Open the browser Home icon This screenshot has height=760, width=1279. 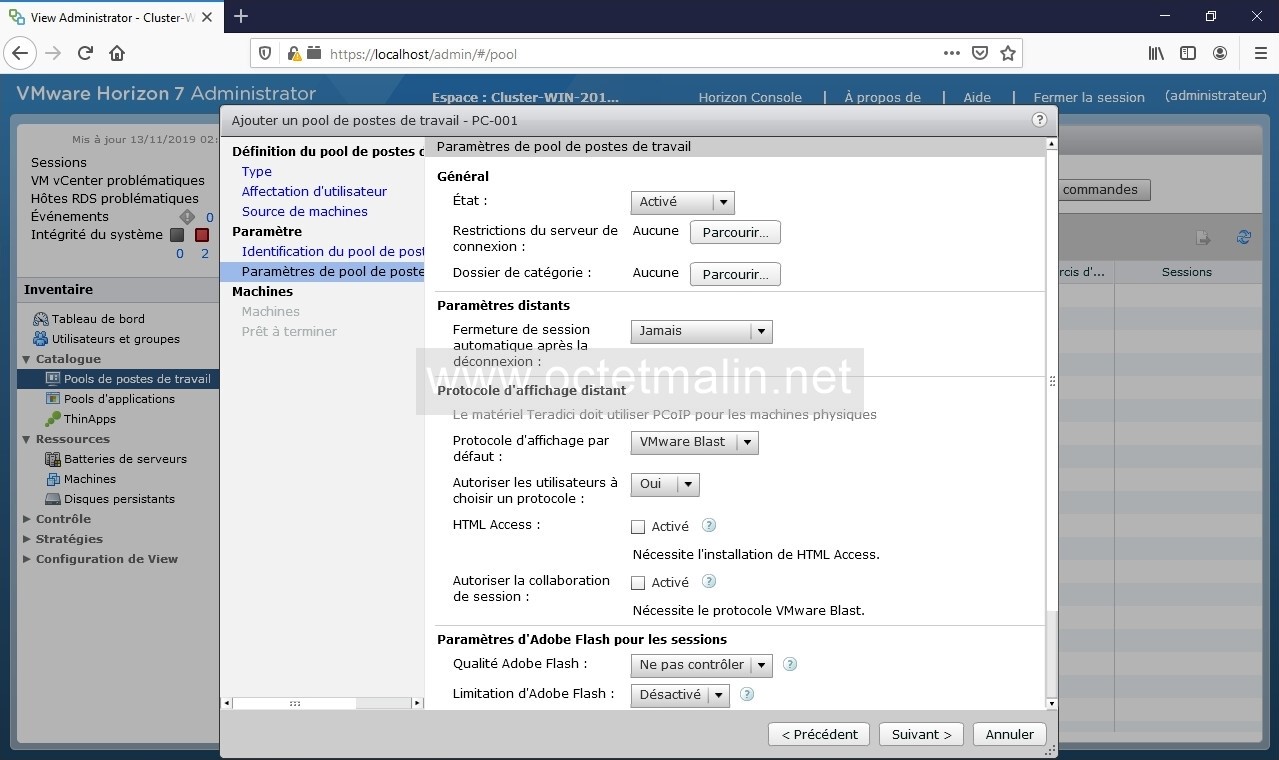tap(117, 53)
